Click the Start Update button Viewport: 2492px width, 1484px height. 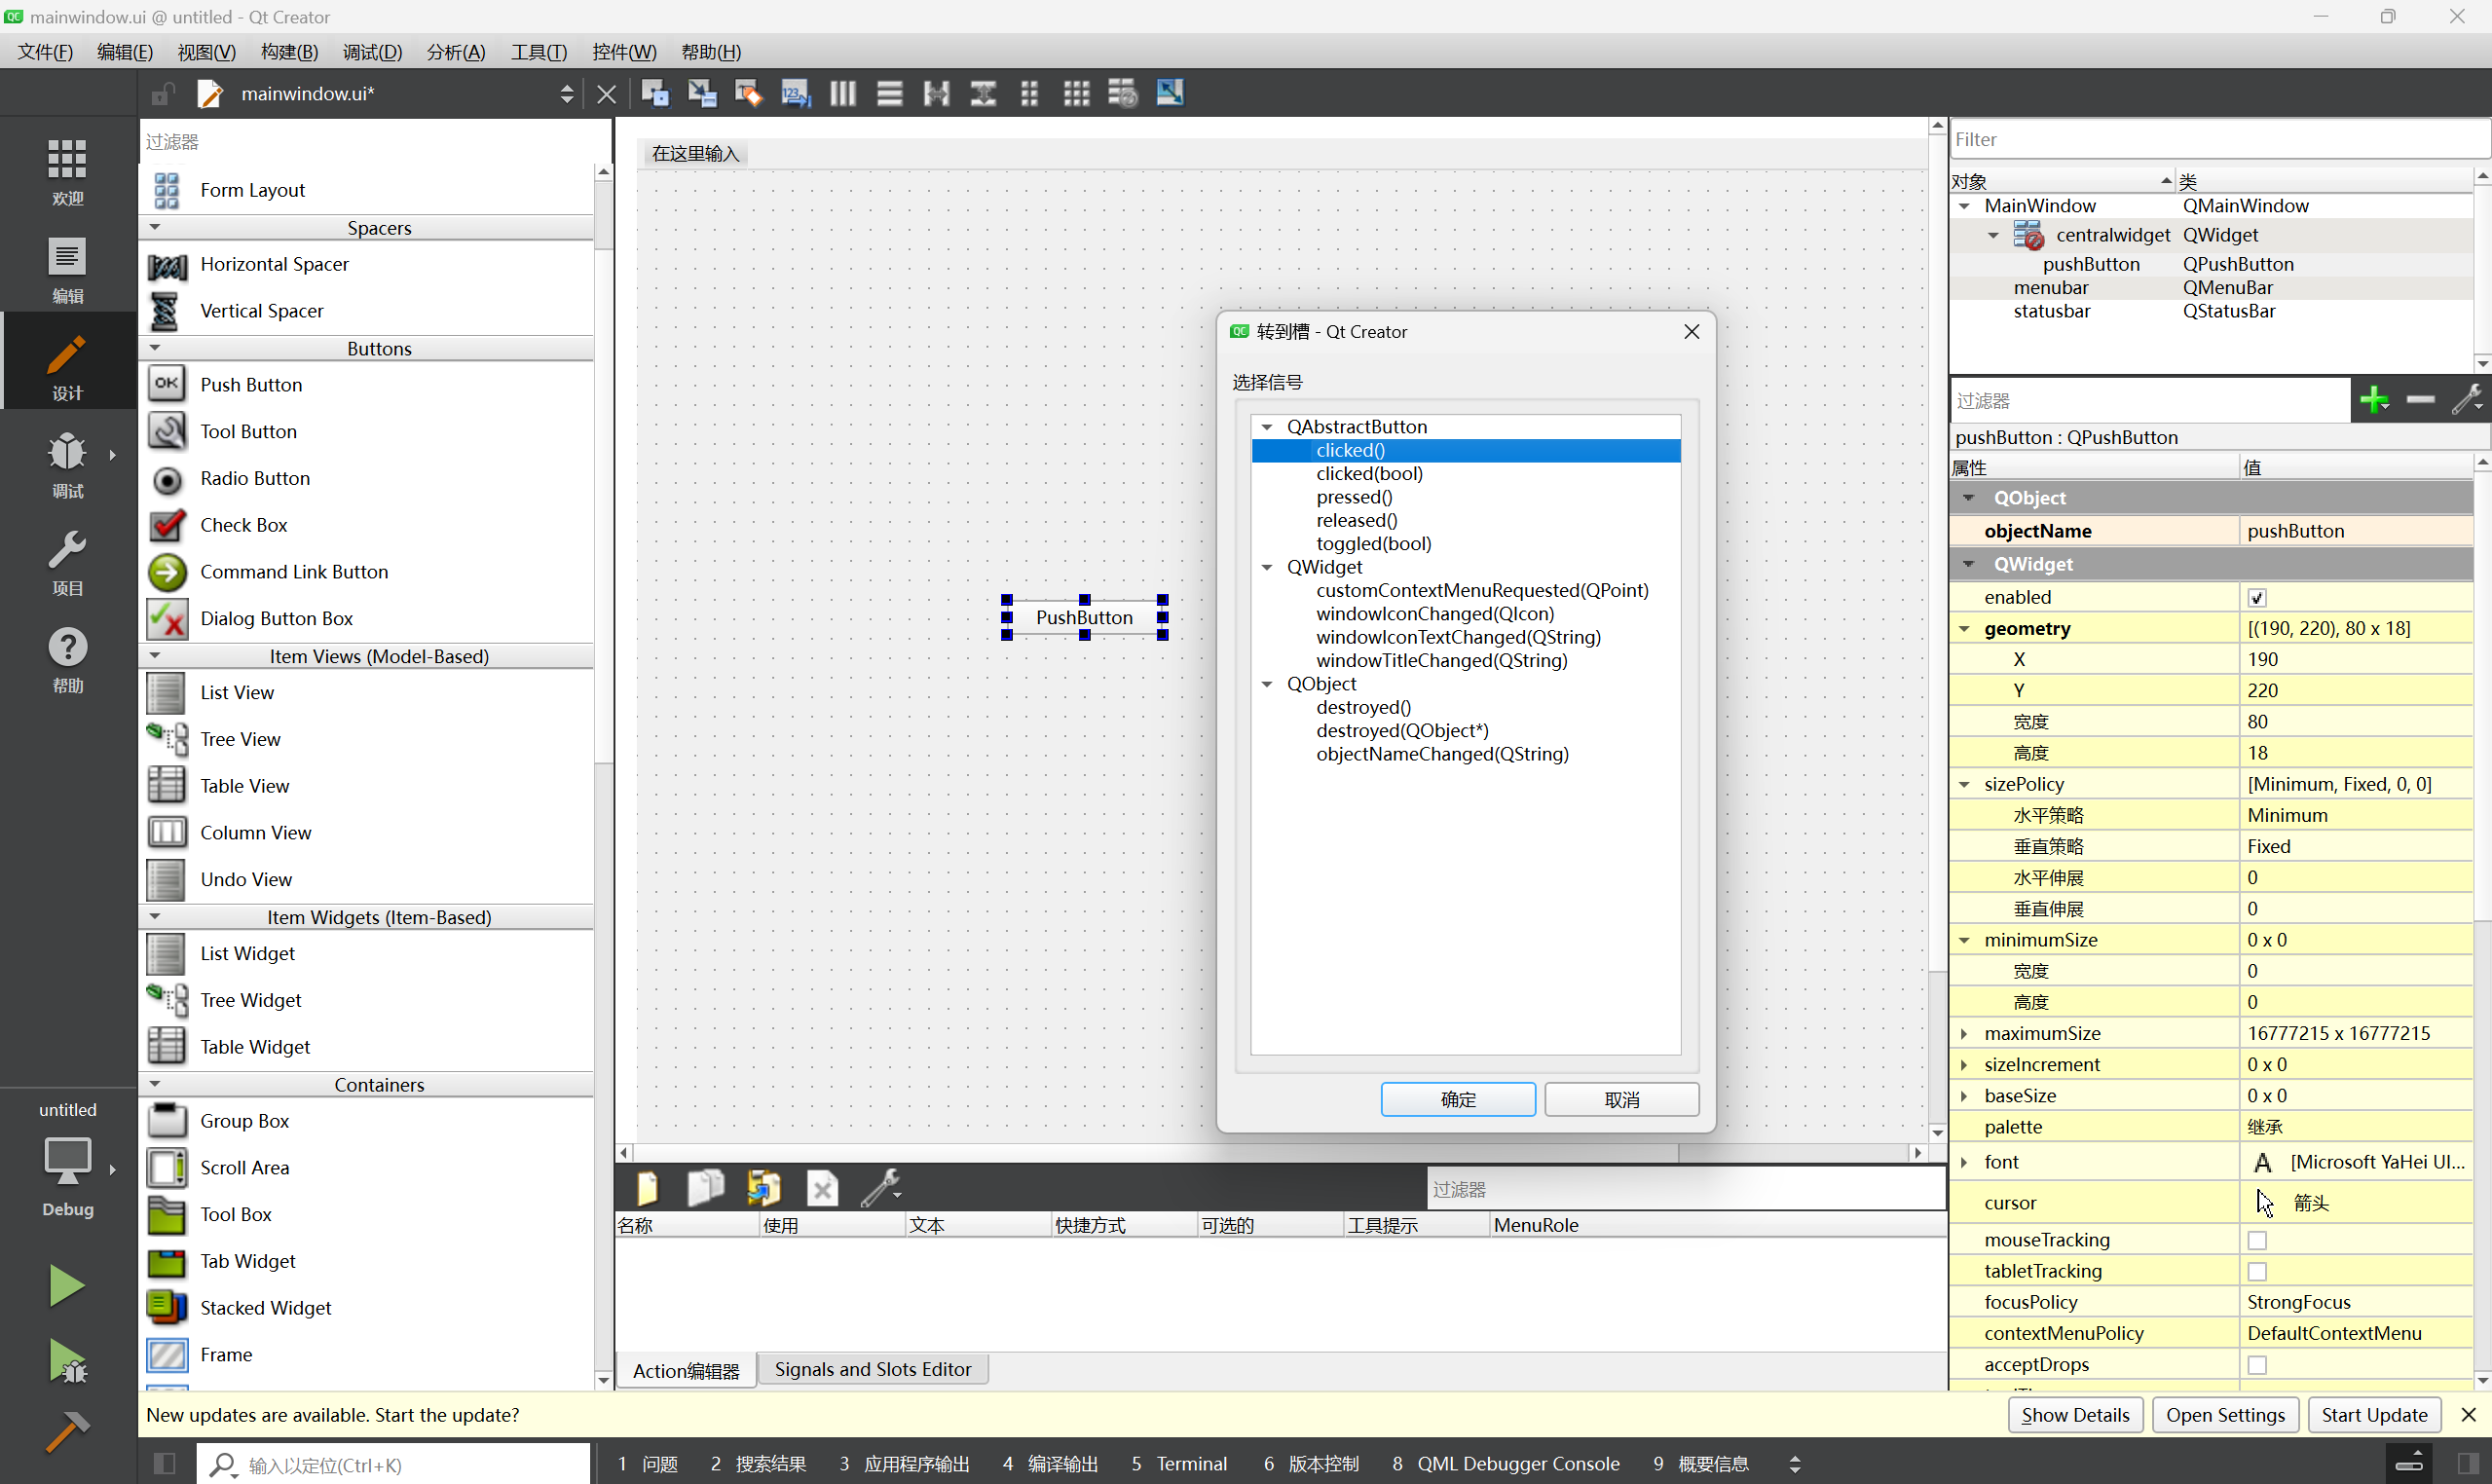(x=2373, y=1415)
